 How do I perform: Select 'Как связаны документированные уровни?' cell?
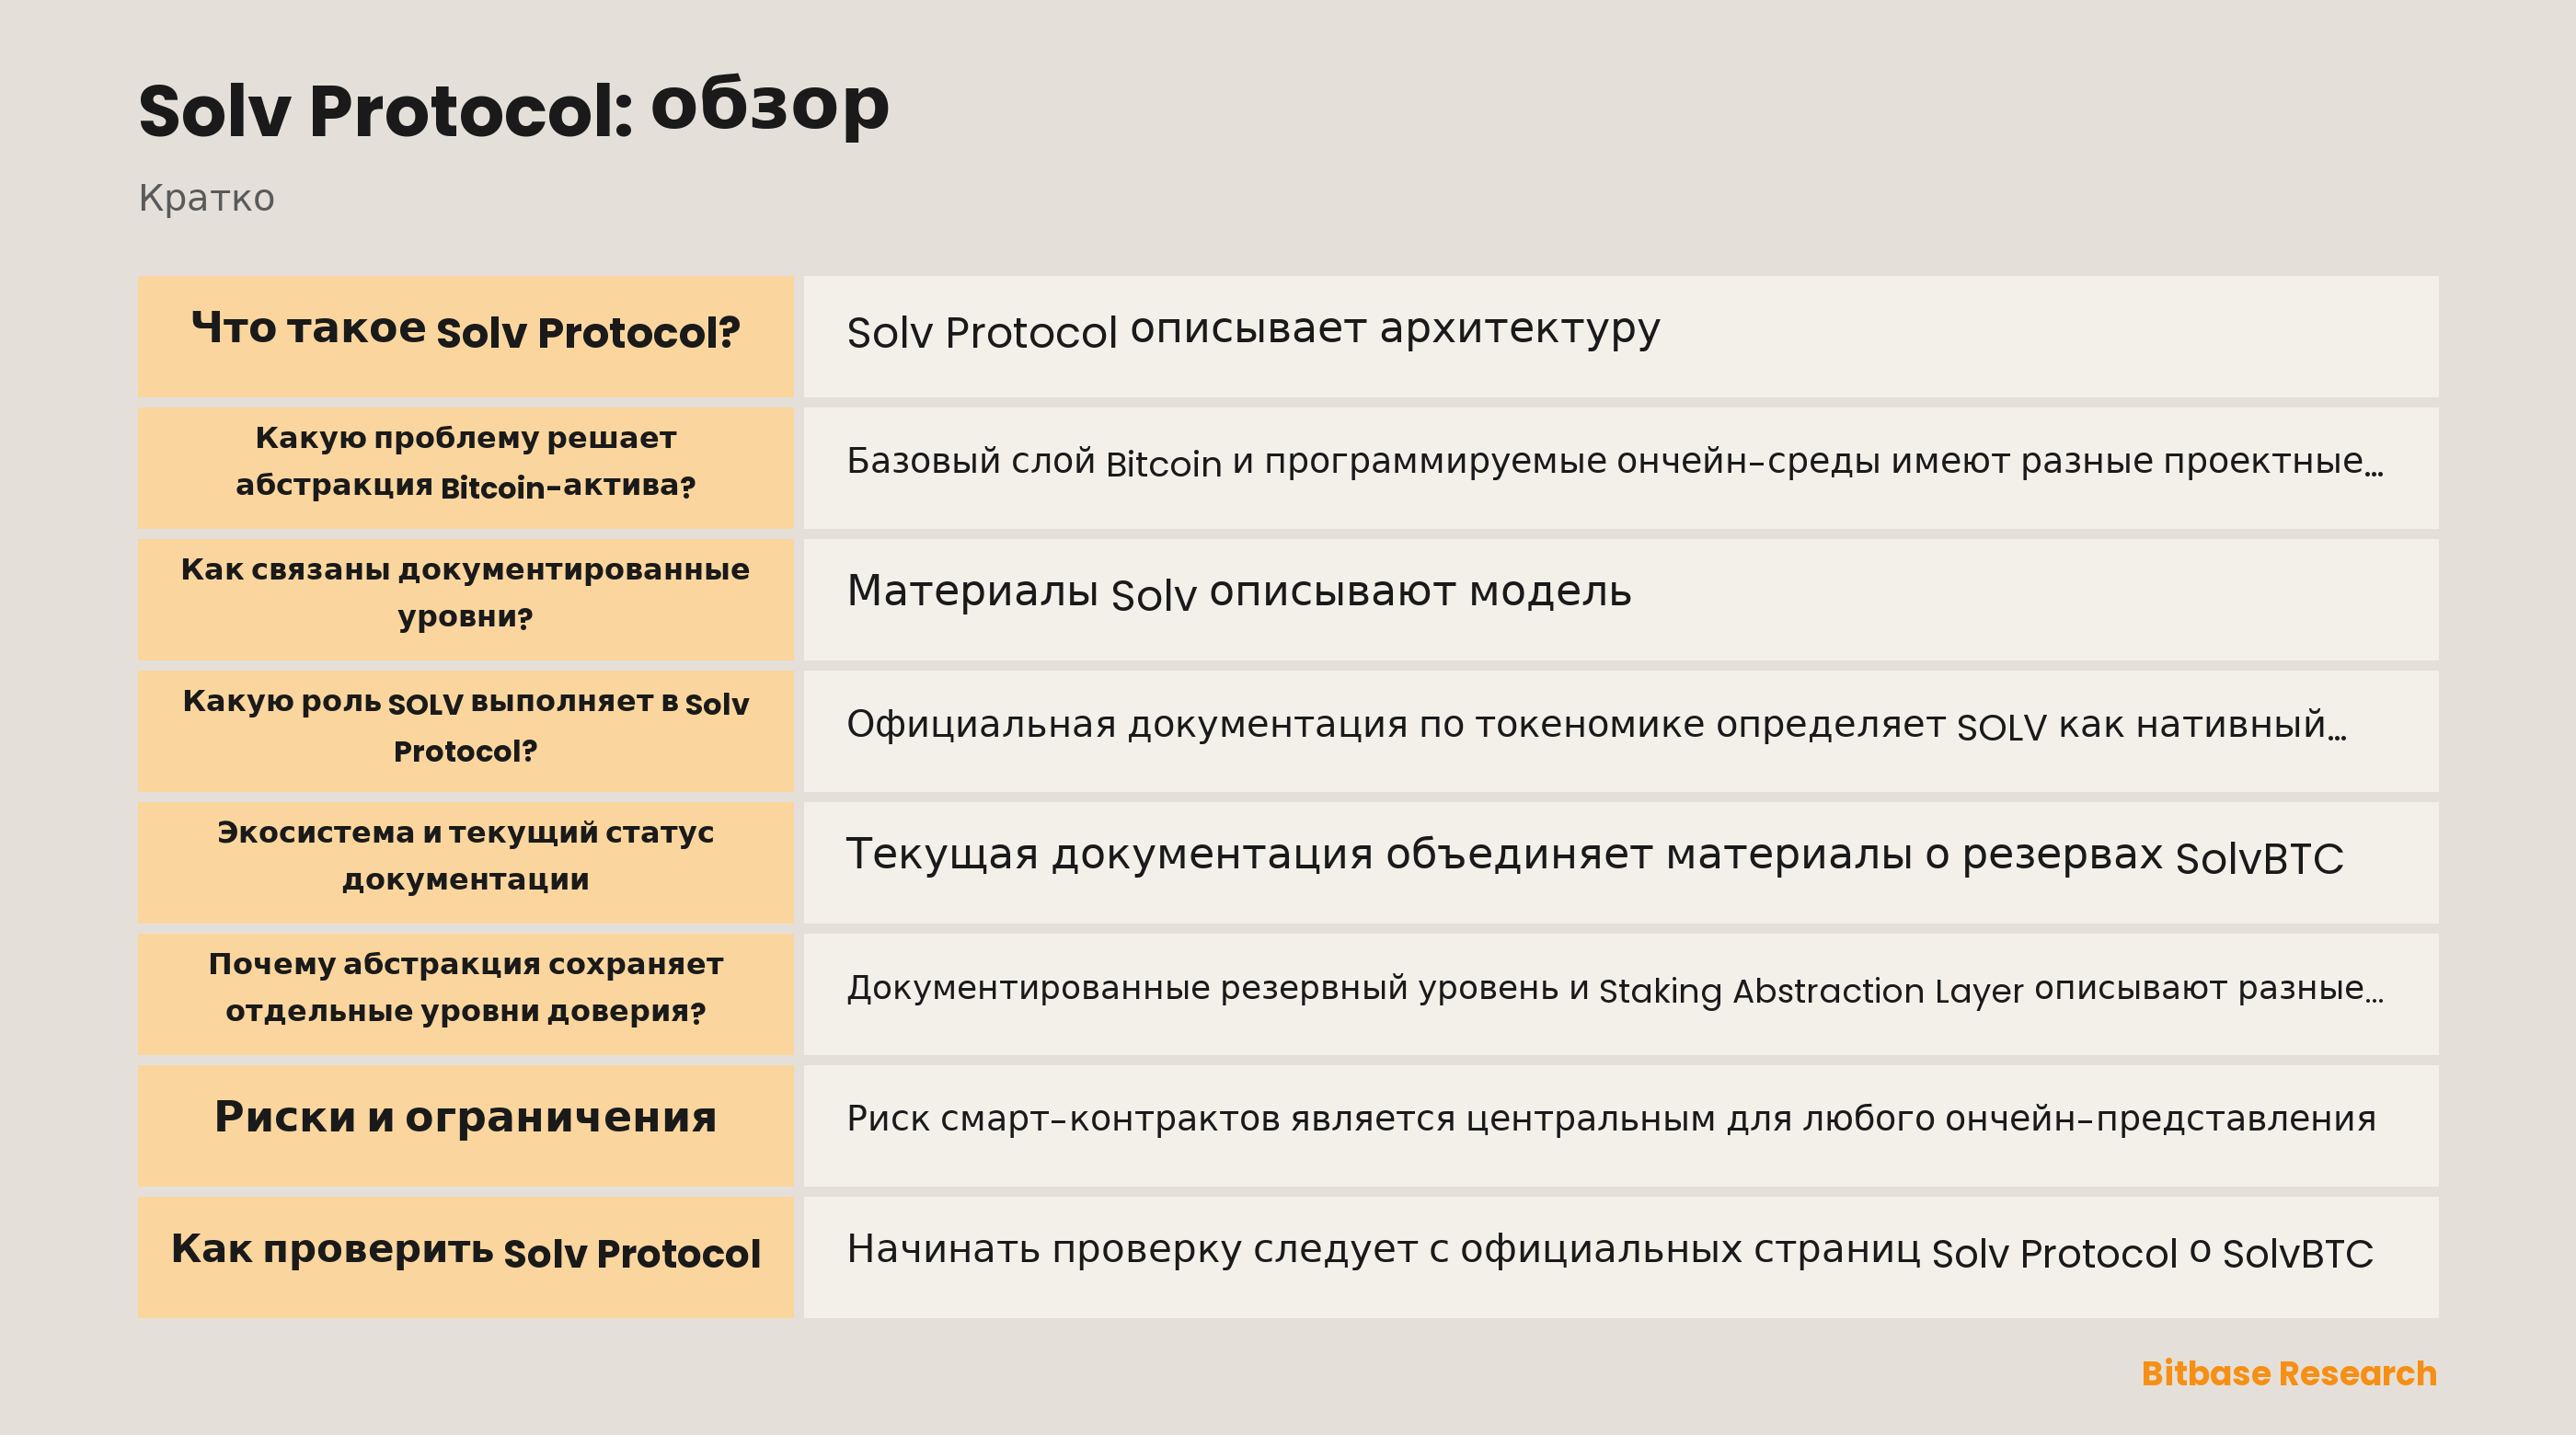[465, 599]
